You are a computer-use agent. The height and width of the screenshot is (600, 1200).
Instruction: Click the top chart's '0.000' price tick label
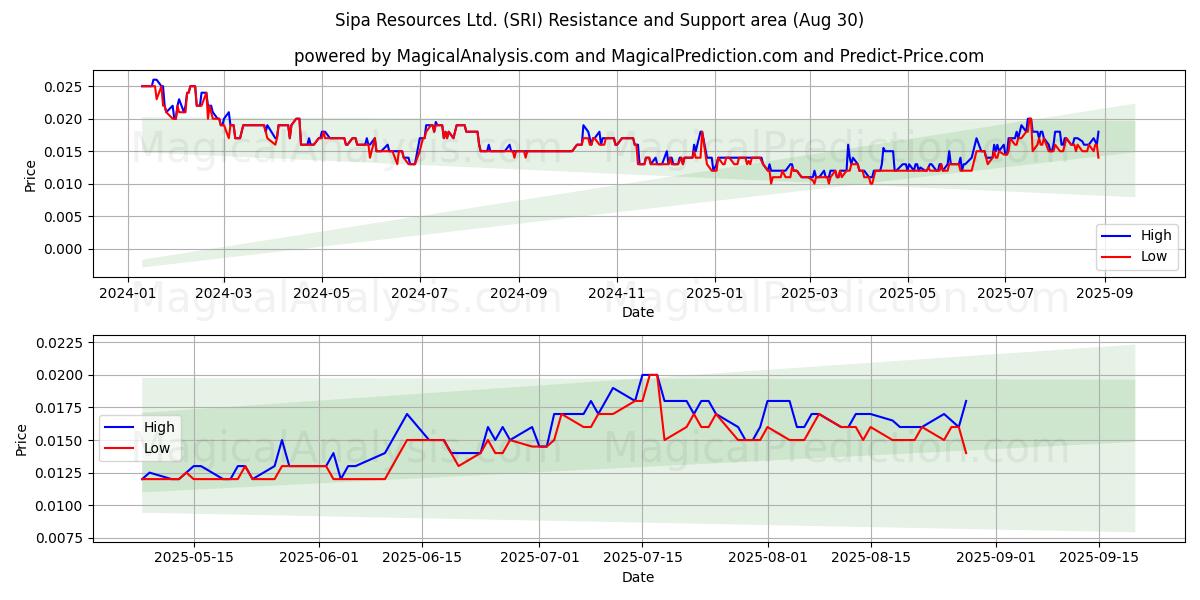pyautogui.click(x=64, y=249)
